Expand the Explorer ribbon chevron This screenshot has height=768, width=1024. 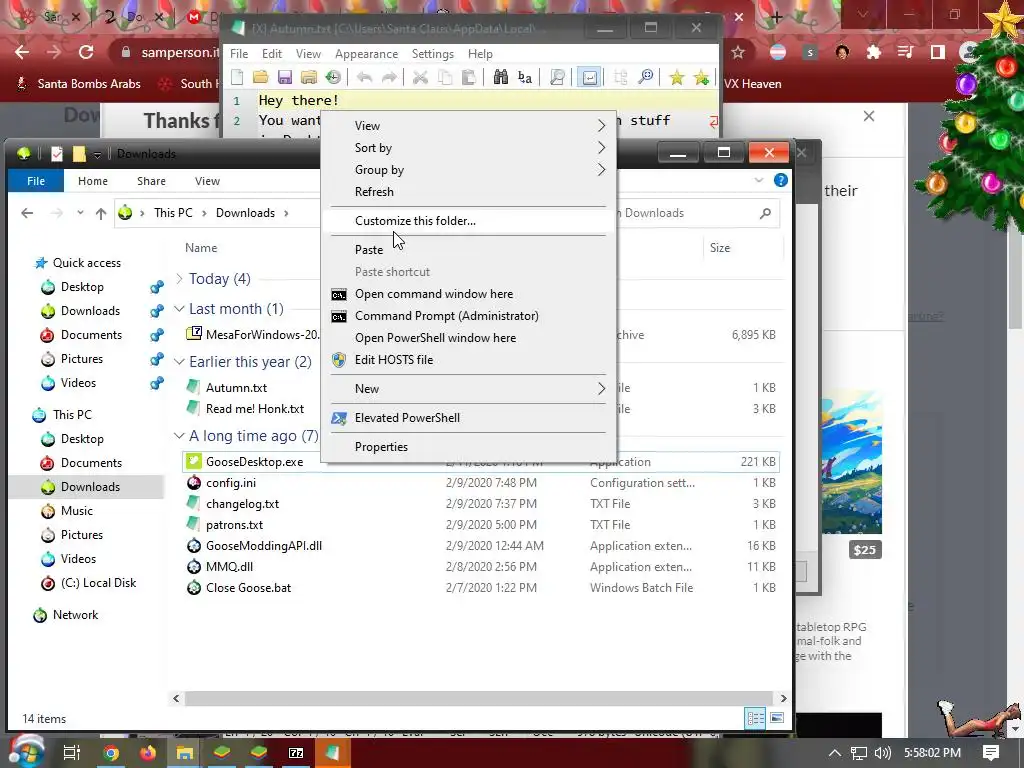pos(758,180)
